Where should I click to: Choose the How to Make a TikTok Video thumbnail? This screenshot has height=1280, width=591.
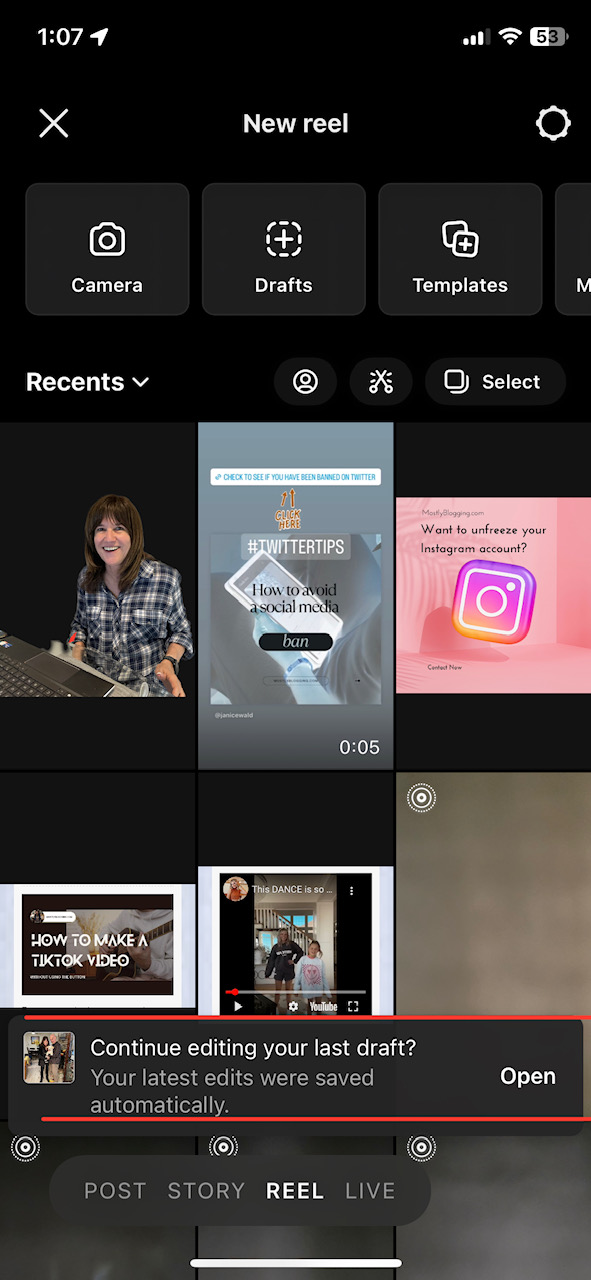pos(97,944)
